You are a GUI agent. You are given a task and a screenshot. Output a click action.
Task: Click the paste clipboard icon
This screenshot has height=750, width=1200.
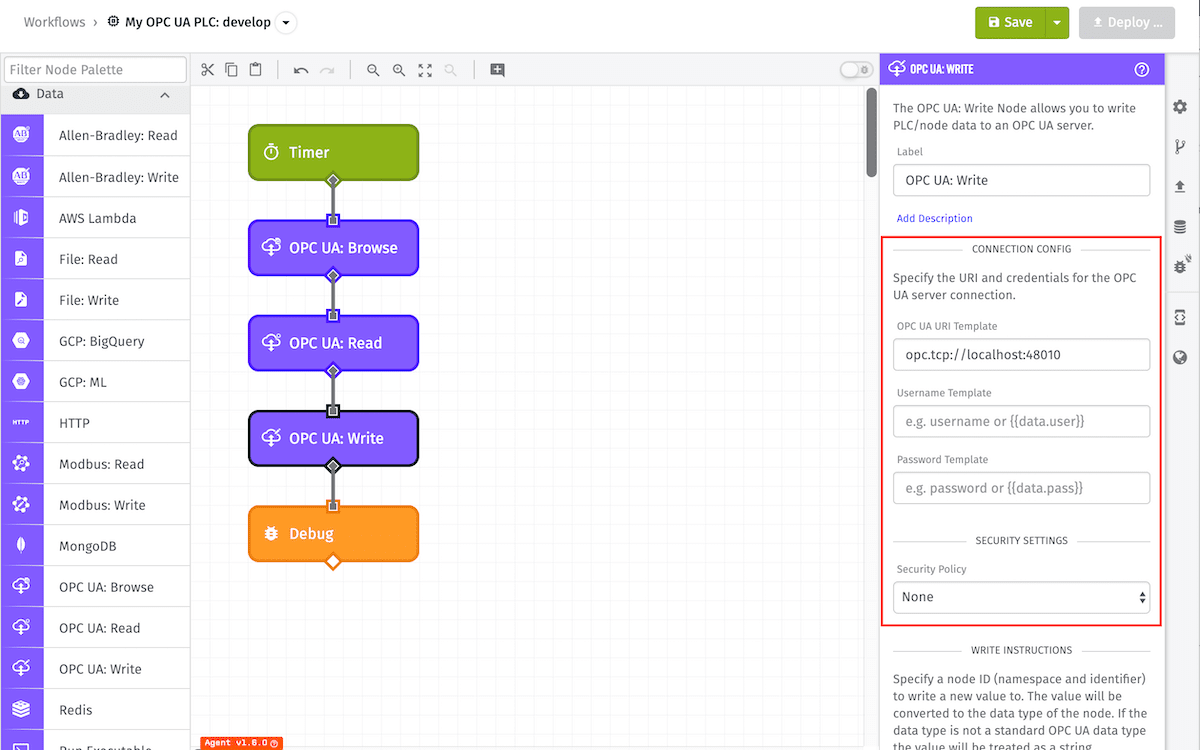click(x=256, y=70)
